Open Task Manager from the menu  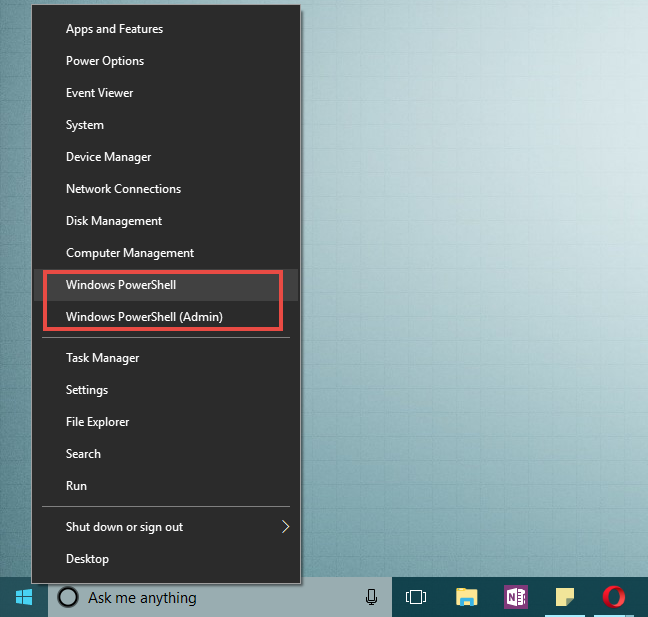pos(166,358)
